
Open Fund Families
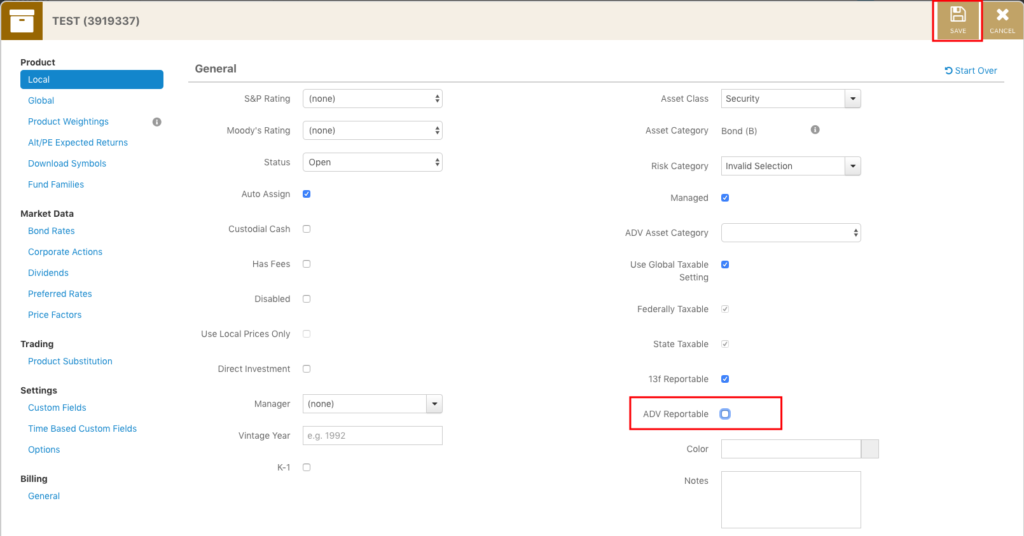(x=56, y=184)
